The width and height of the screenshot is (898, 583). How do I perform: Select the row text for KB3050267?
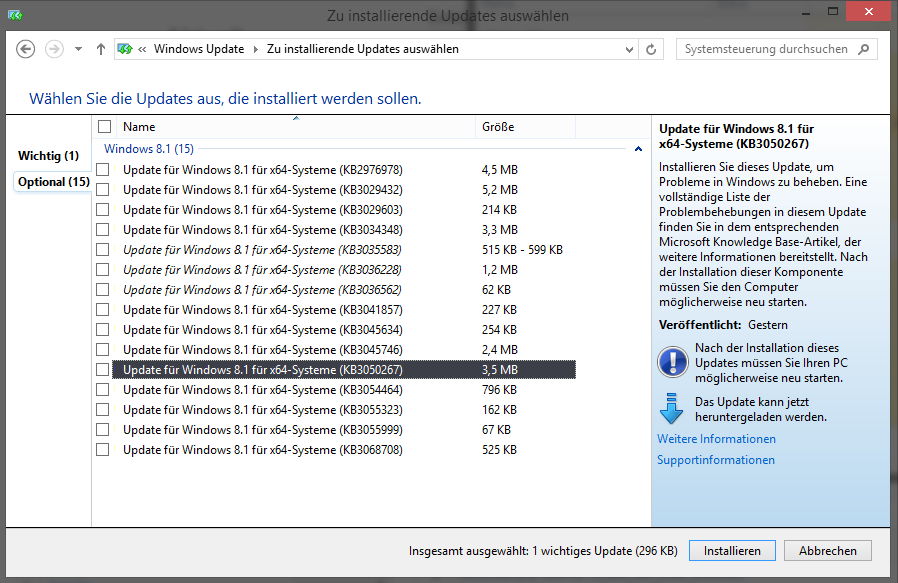coord(263,370)
